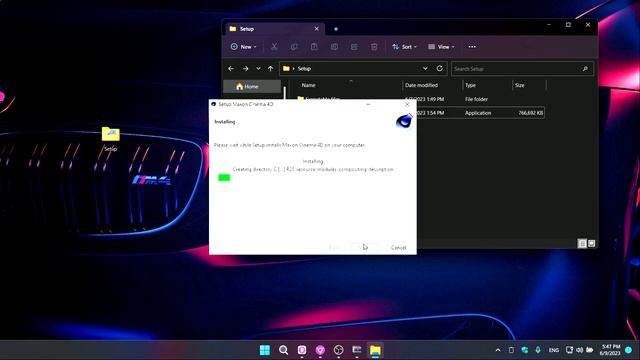Screen dimensions: 640x360
Task: Open the Setup folder on desktop
Action: point(110,139)
